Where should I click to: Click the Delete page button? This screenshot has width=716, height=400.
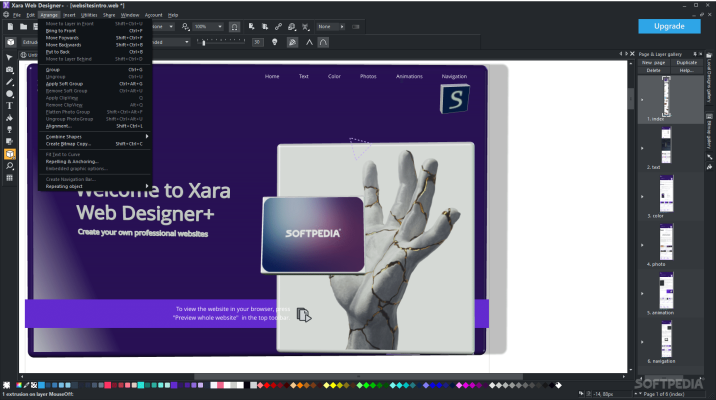pos(653,70)
